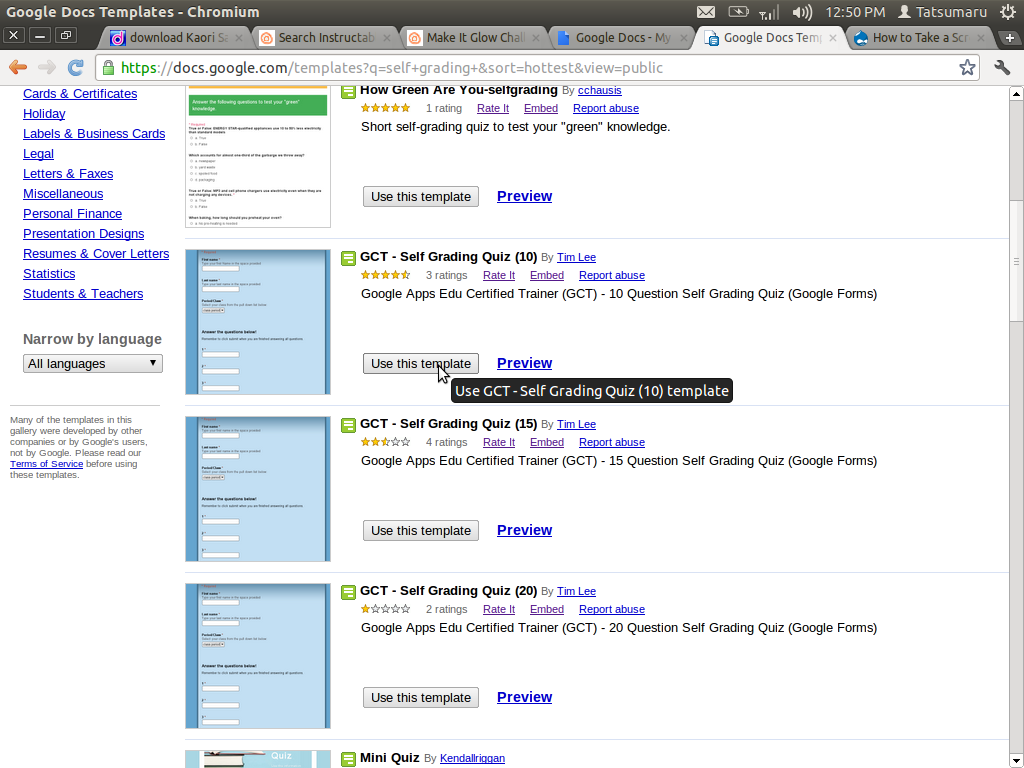1024x768 pixels.
Task: Open the clock showing 12:50 PM
Action: point(855,12)
